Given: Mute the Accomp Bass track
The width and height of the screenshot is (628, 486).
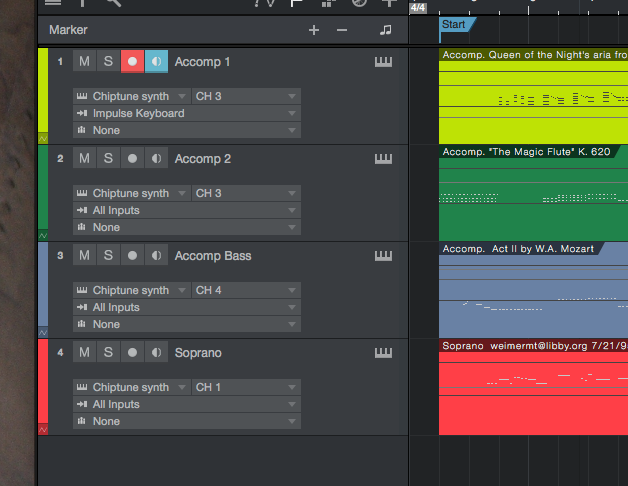Looking at the screenshot, I should (84, 255).
